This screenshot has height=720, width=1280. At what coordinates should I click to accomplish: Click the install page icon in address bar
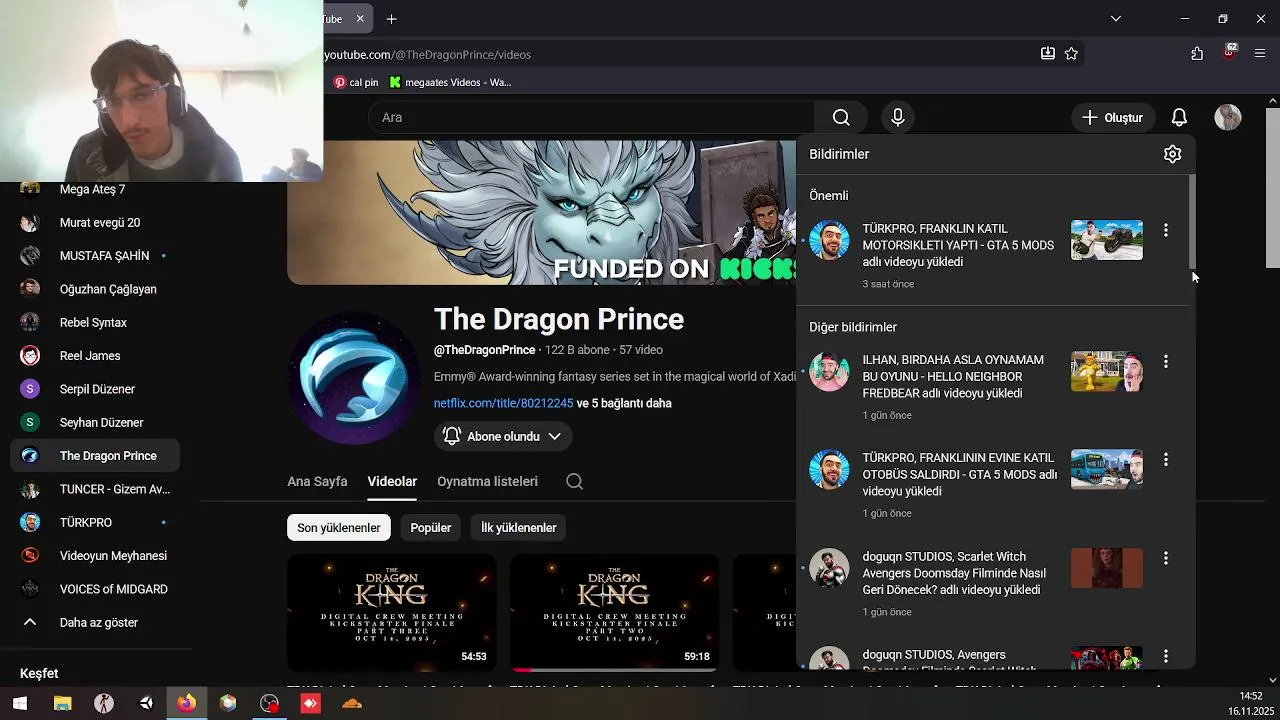tap(1047, 54)
